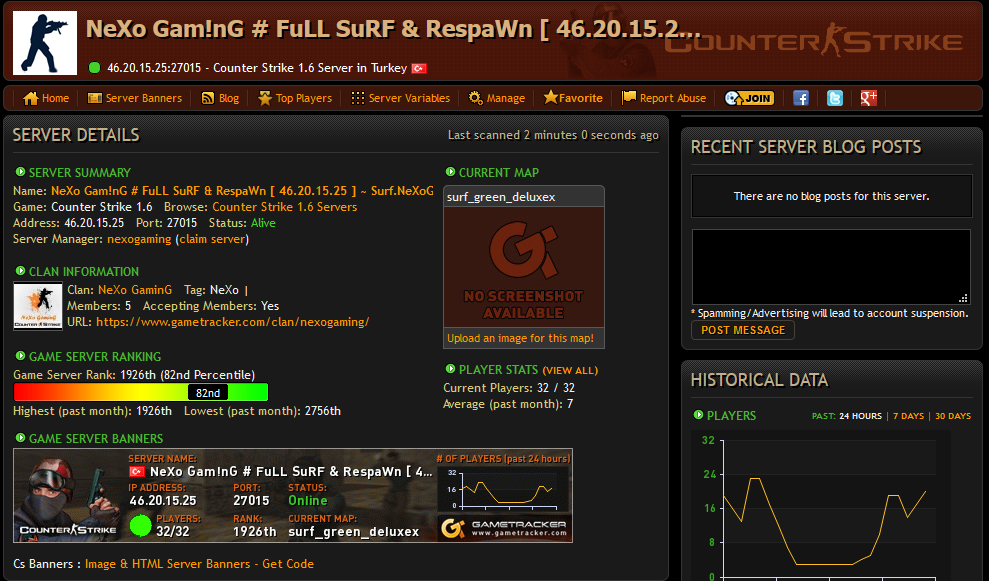Click the Turkey flag in the header
Screen dimensions: 989x581
coord(419,68)
